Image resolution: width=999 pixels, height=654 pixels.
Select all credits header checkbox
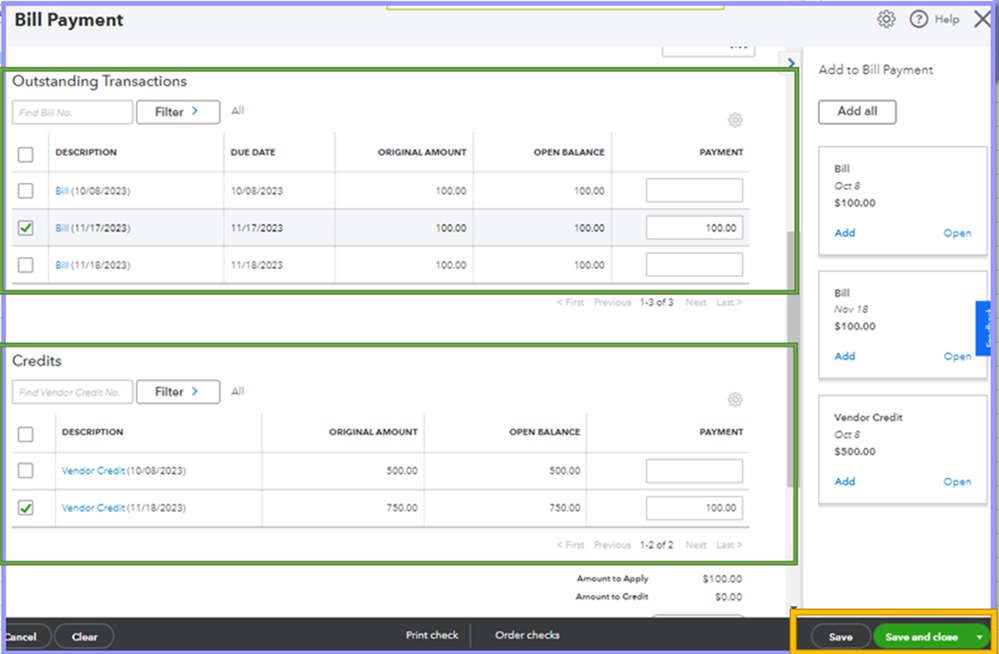25,434
